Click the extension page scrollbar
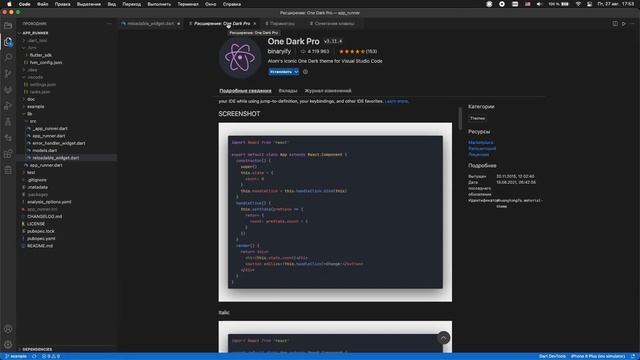The image size is (640, 360). (x=460, y=118)
